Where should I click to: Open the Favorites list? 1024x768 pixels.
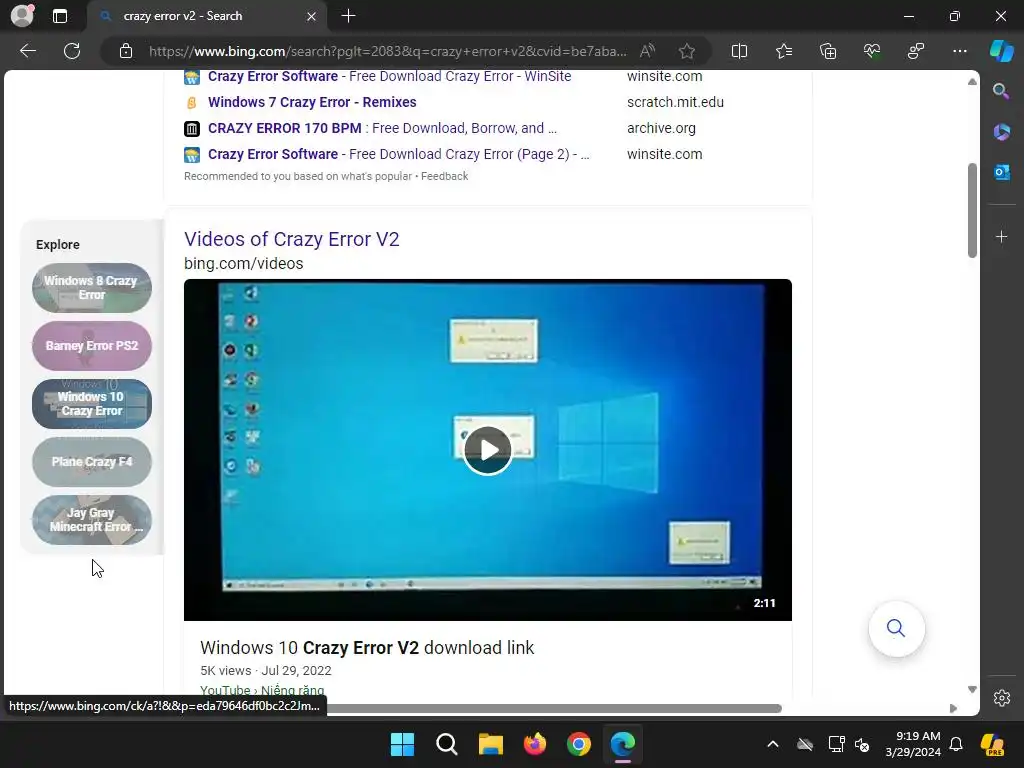click(784, 51)
